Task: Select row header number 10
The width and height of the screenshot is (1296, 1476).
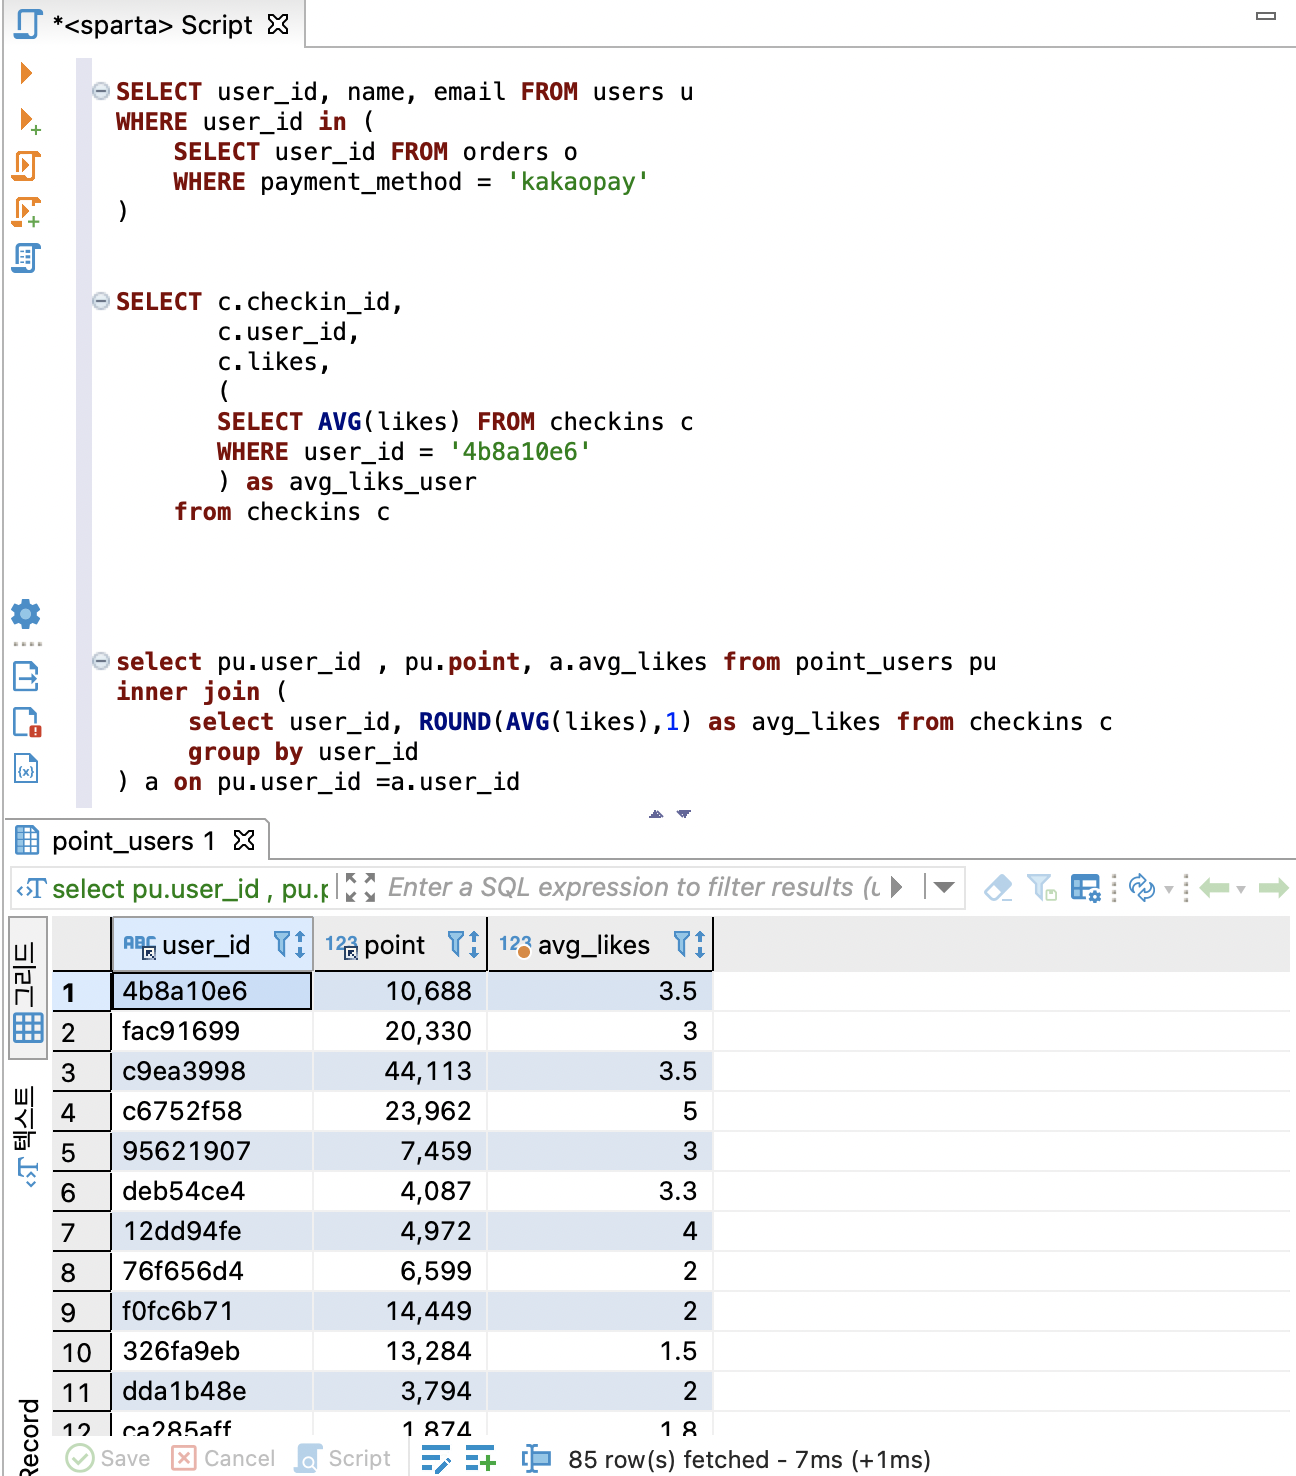Action: click(x=81, y=1352)
